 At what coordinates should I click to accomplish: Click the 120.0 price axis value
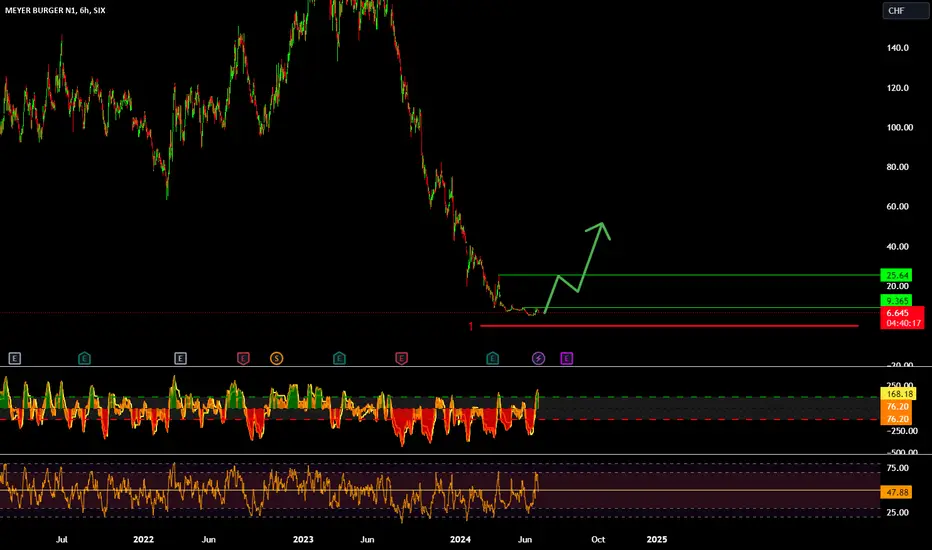coord(898,88)
